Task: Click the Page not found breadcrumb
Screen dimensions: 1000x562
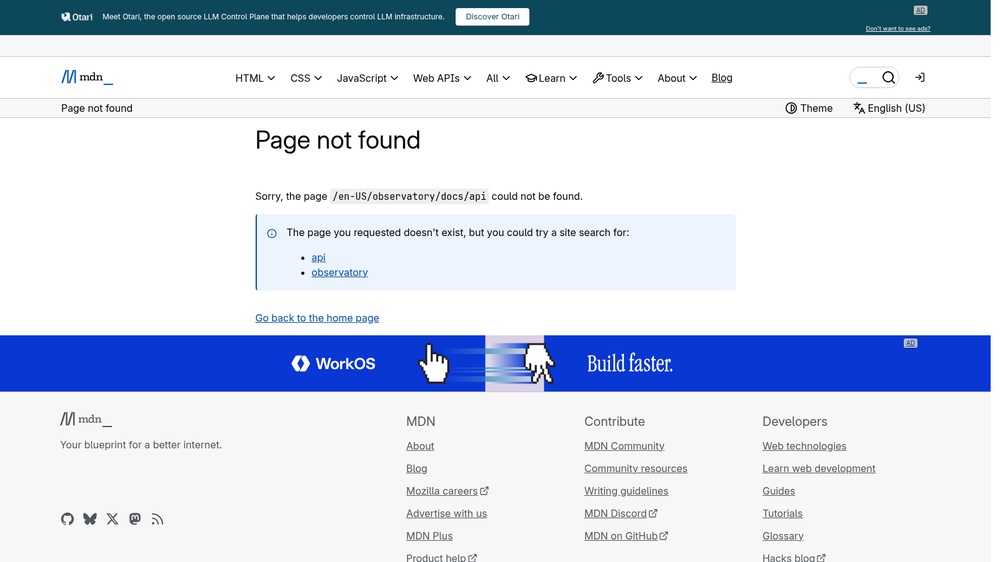Action: tap(97, 108)
